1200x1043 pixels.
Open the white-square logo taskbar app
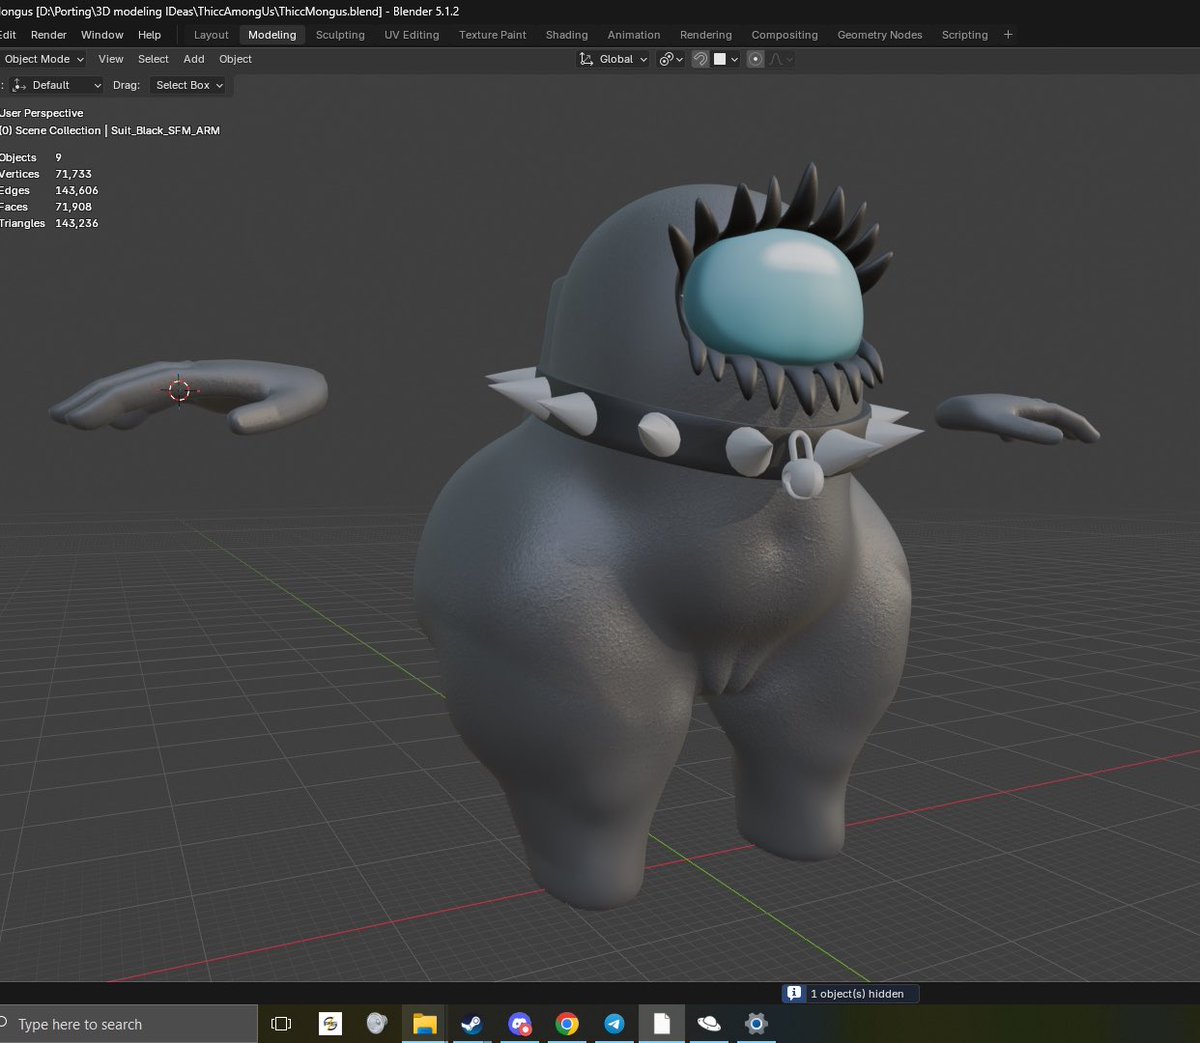point(330,1024)
